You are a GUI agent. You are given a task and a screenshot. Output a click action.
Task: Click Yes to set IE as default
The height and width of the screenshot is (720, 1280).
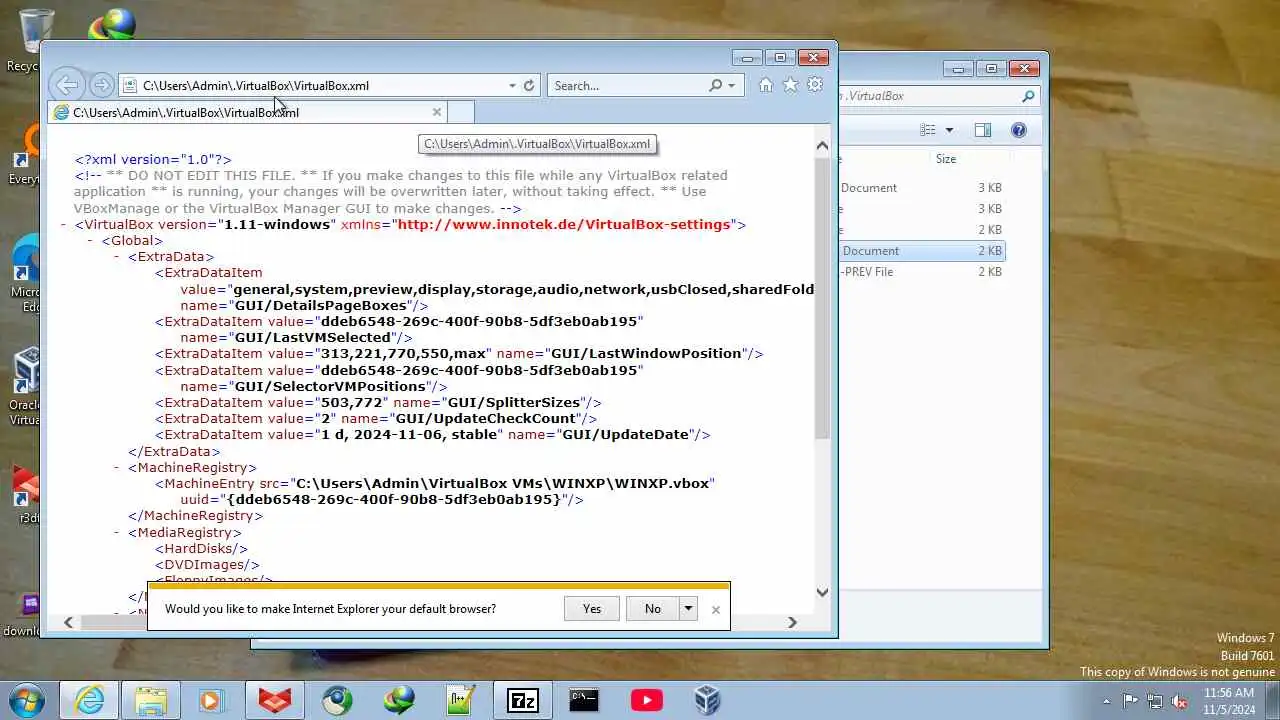(592, 608)
